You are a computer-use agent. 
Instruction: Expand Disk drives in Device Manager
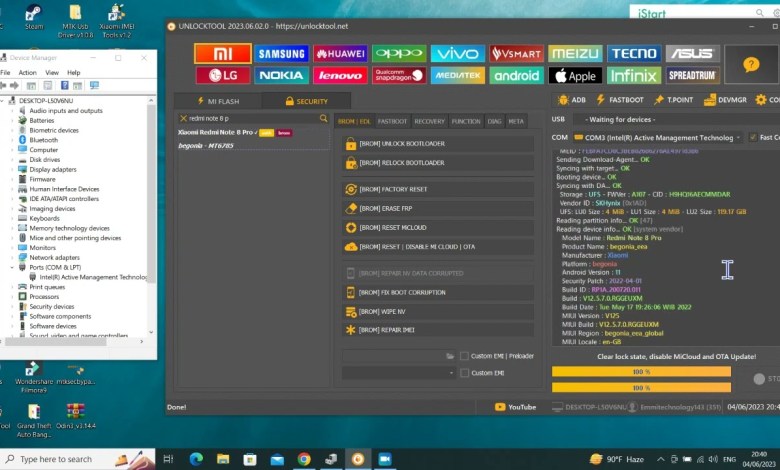click(x=12, y=160)
